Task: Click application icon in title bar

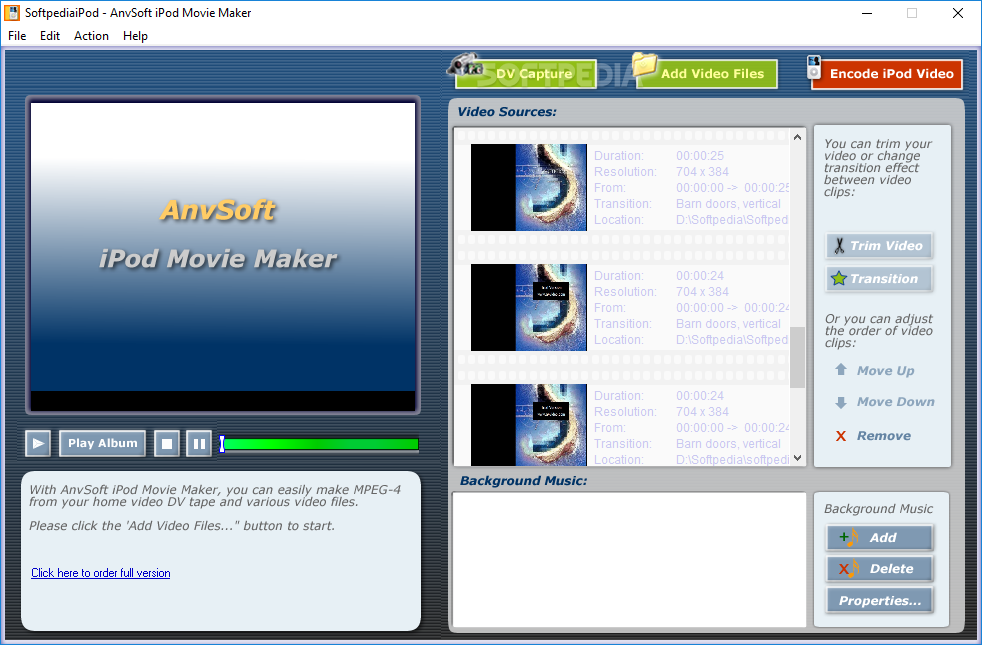Action: click(x=12, y=13)
